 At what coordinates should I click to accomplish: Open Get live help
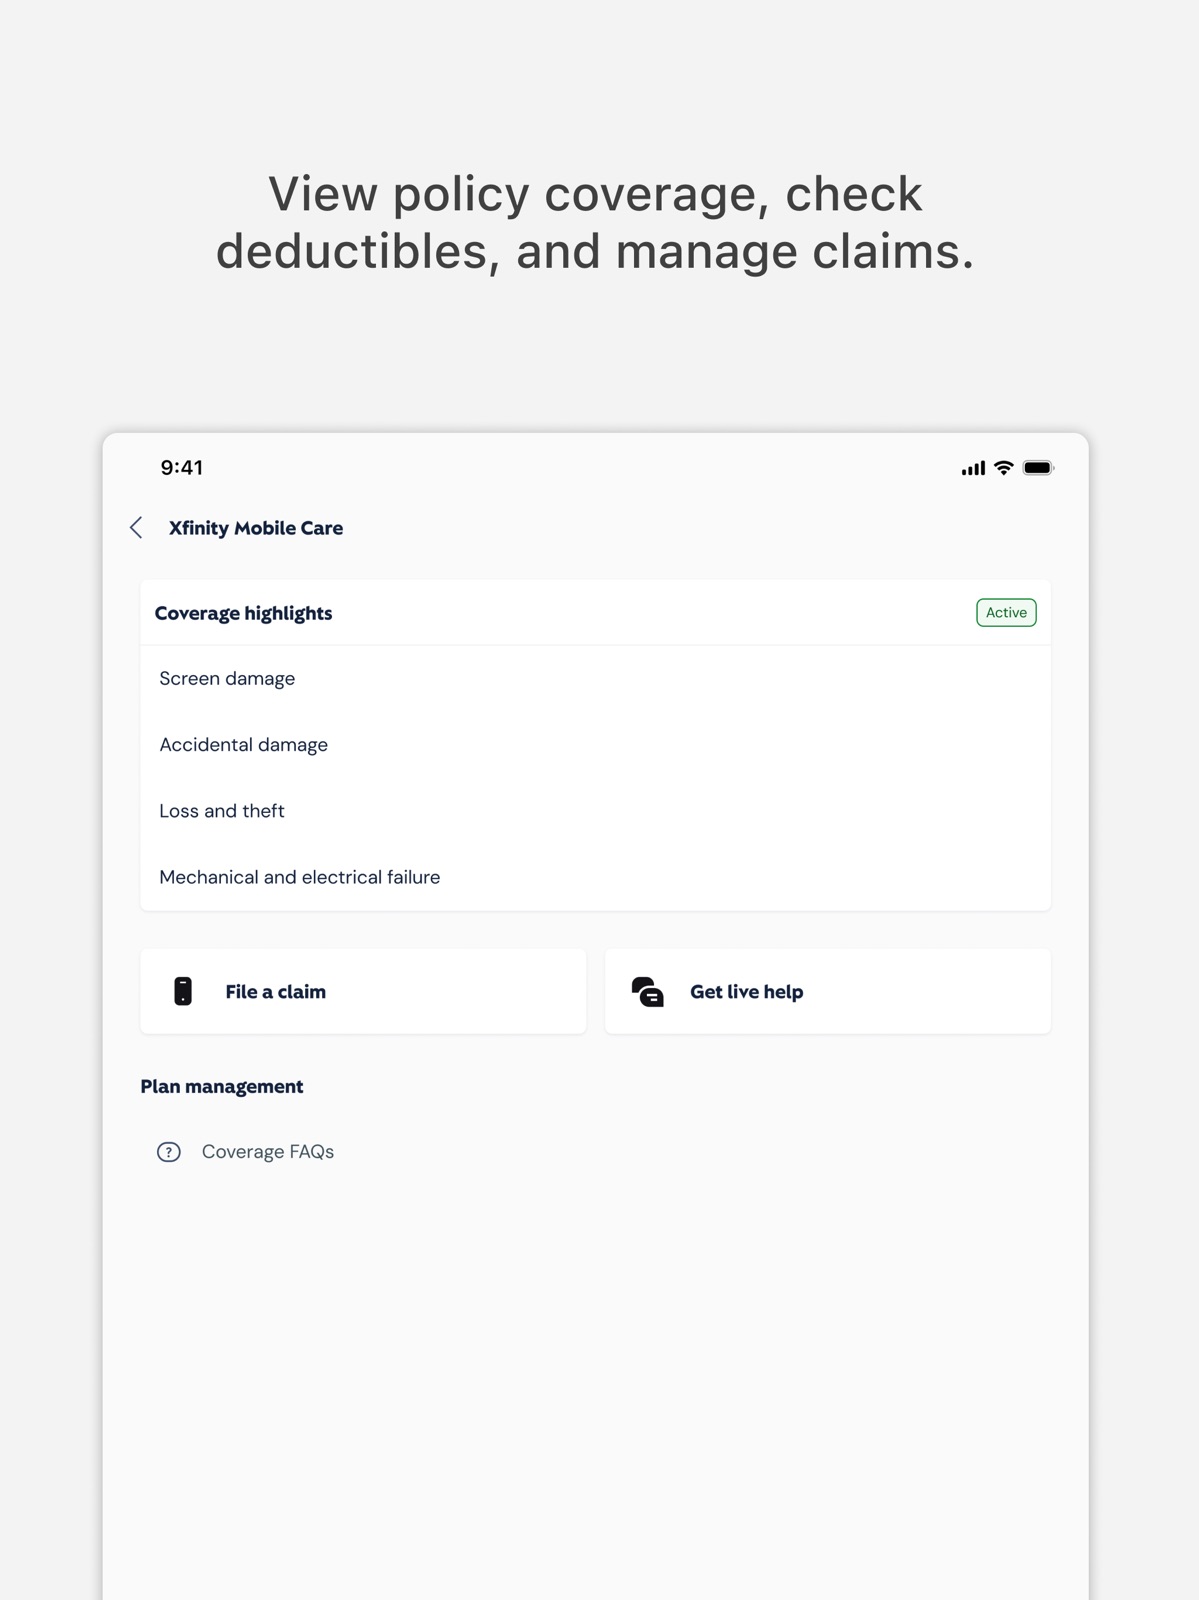coord(828,991)
